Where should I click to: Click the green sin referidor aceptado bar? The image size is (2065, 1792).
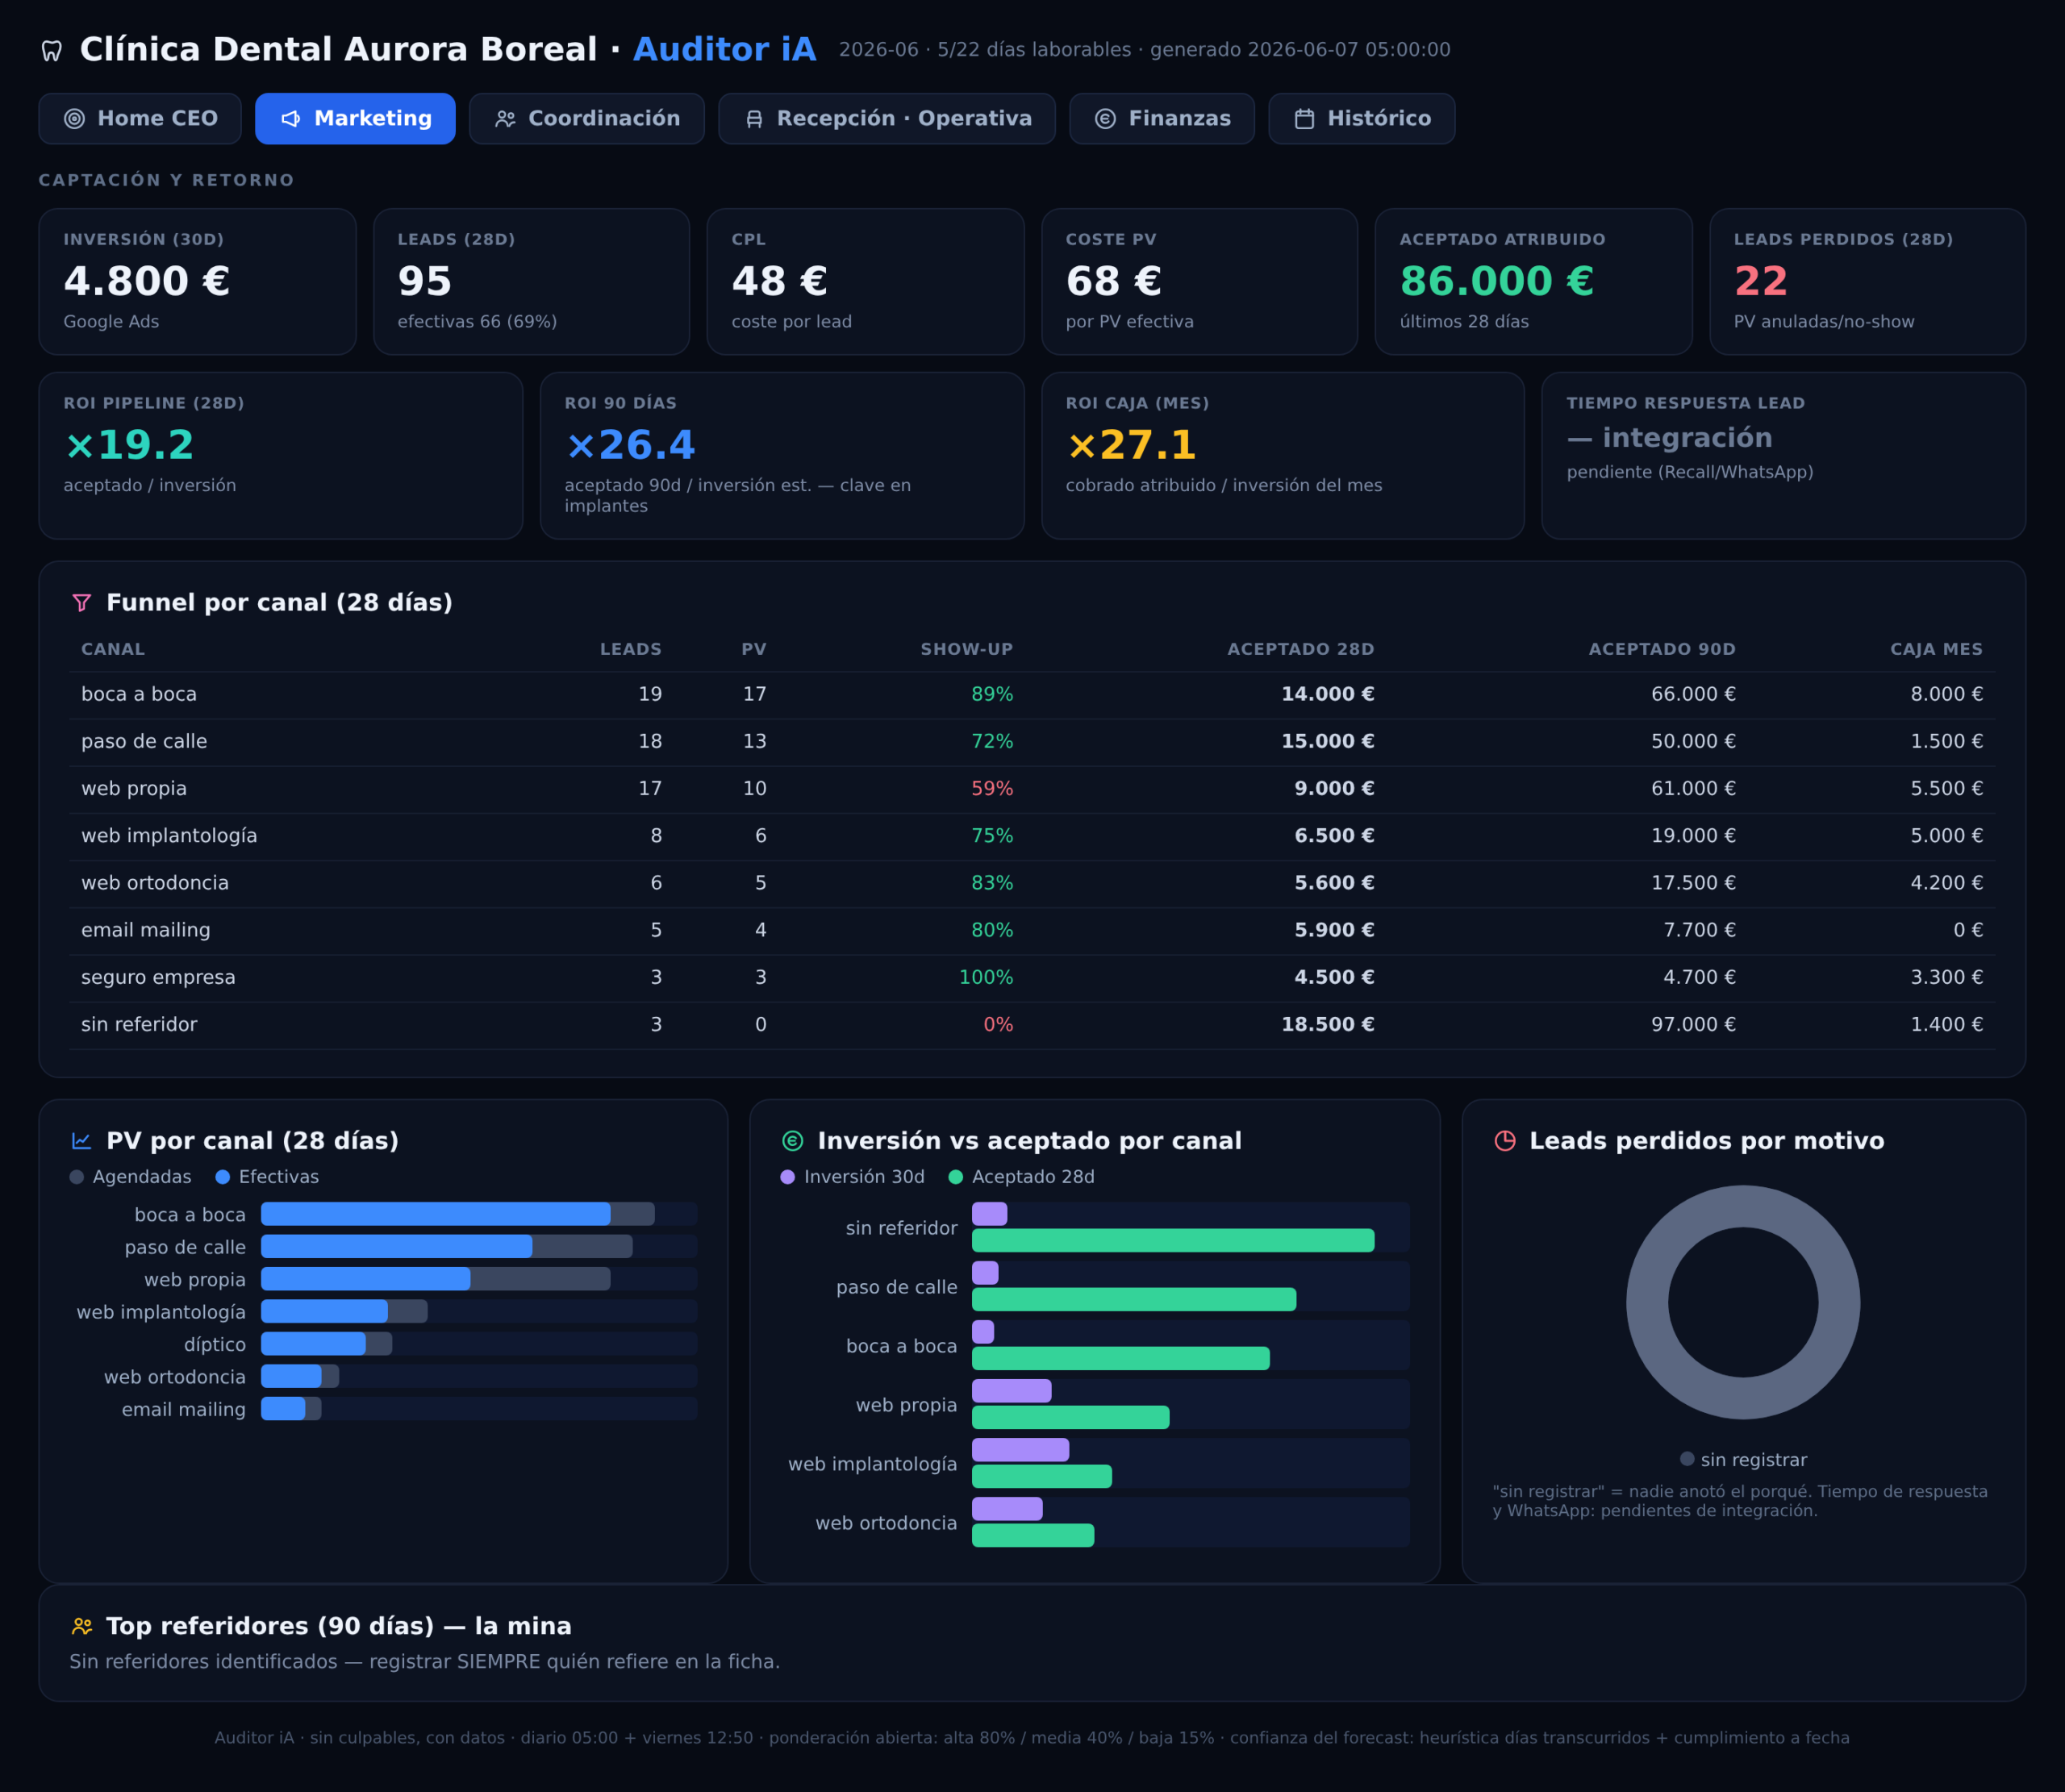pos(1173,1240)
